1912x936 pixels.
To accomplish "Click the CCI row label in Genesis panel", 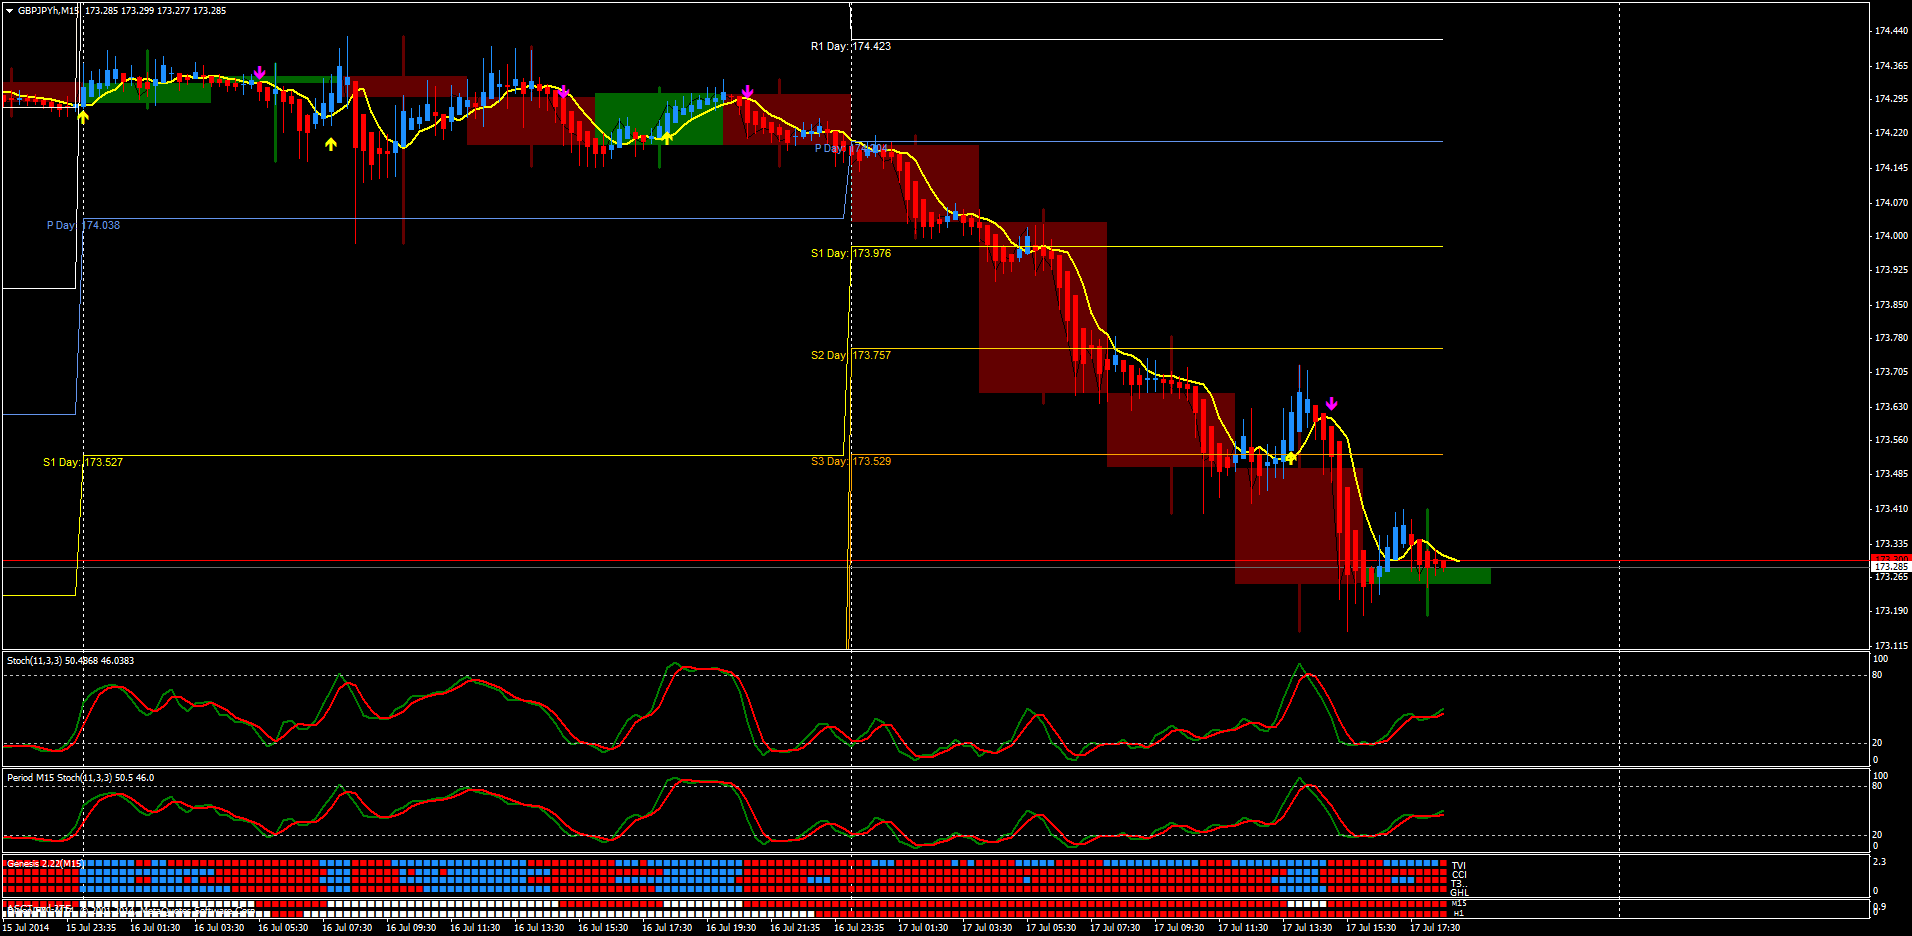I will (x=1458, y=875).
